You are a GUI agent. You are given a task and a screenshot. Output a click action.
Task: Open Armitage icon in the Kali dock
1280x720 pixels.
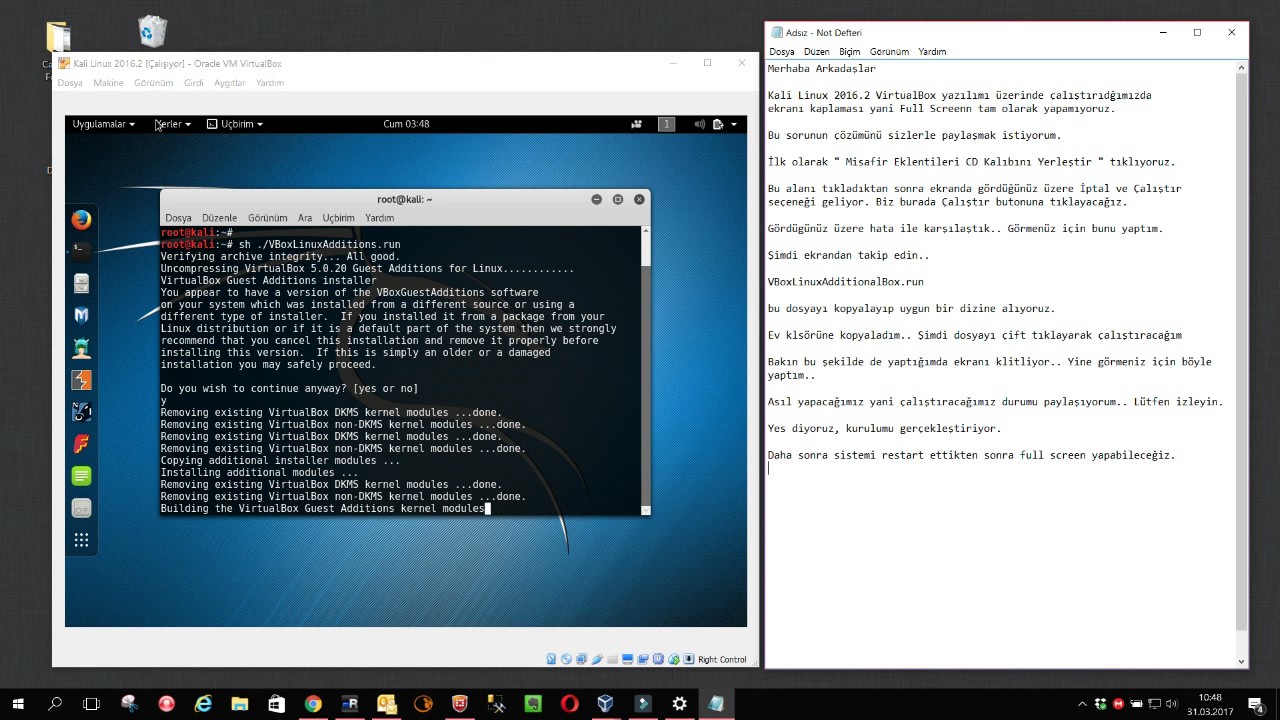coord(82,347)
